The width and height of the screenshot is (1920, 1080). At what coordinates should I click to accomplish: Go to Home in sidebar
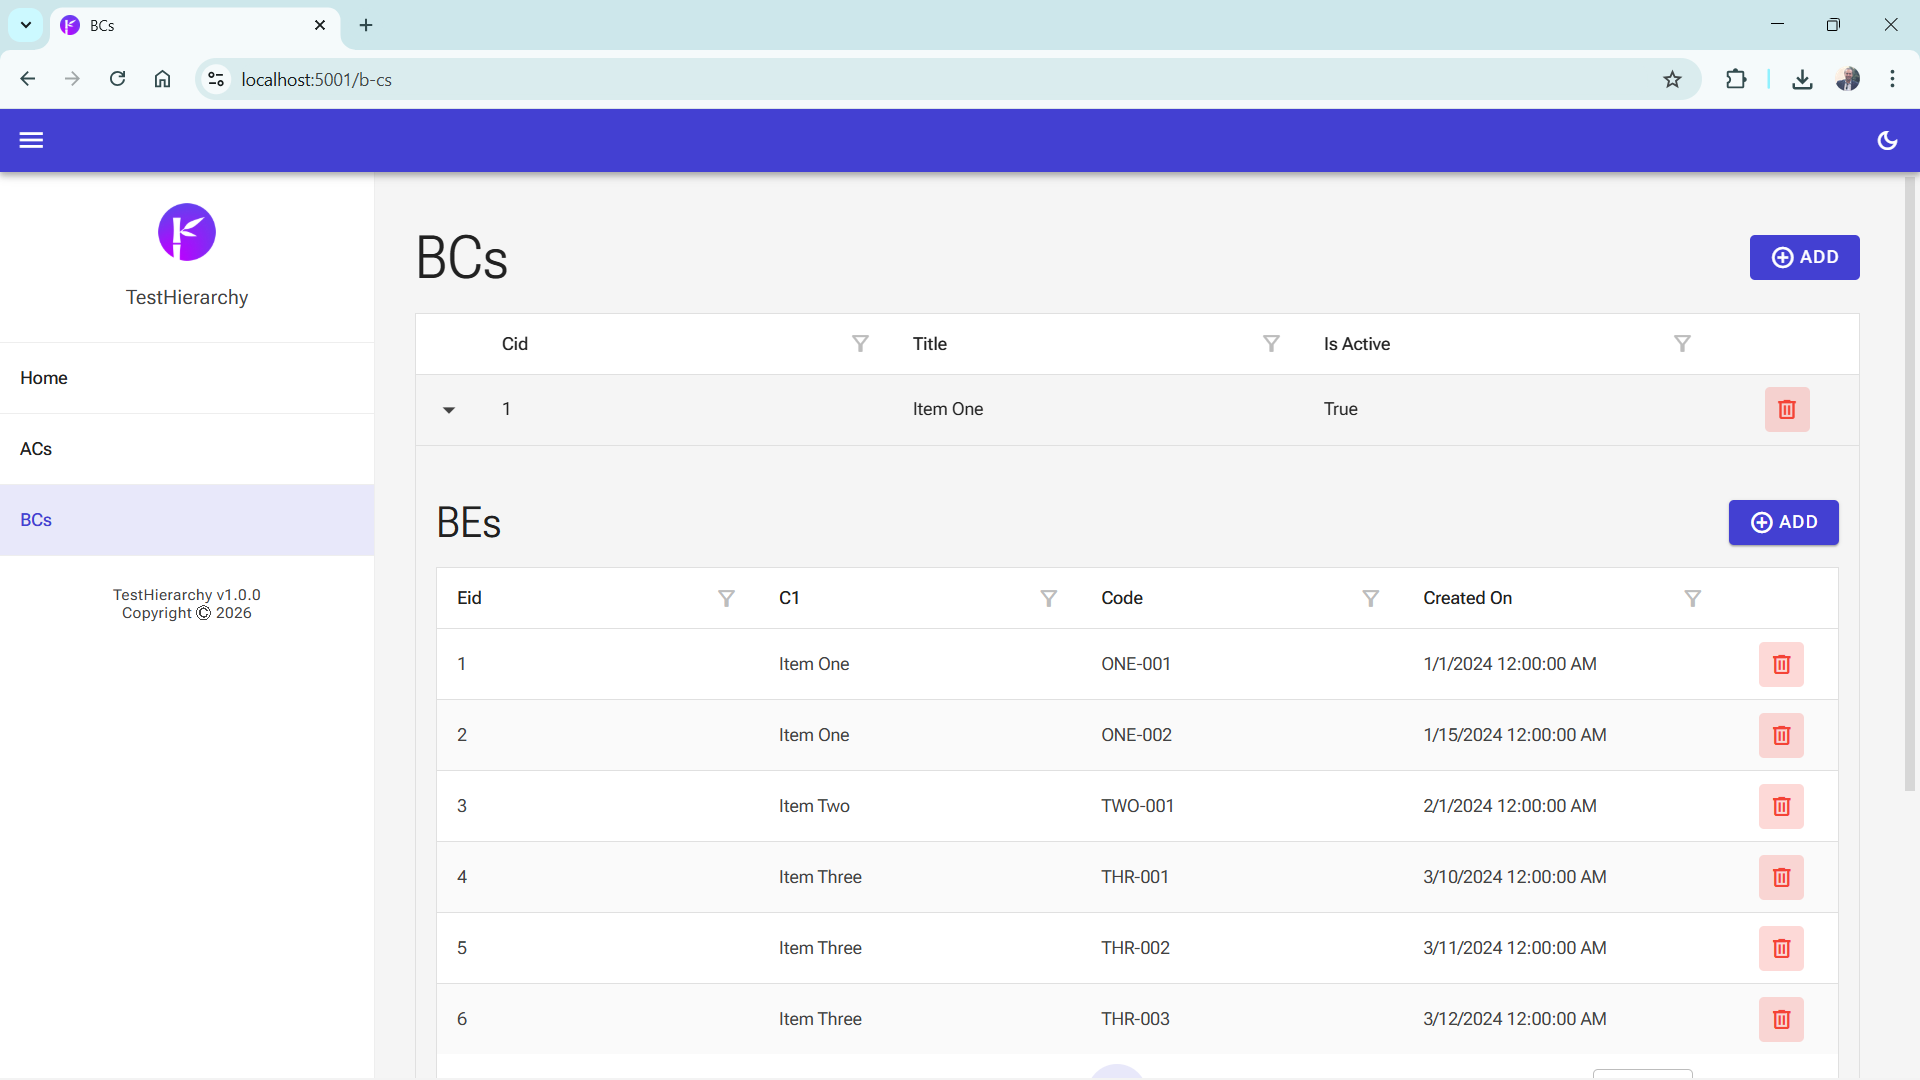(44, 378)
